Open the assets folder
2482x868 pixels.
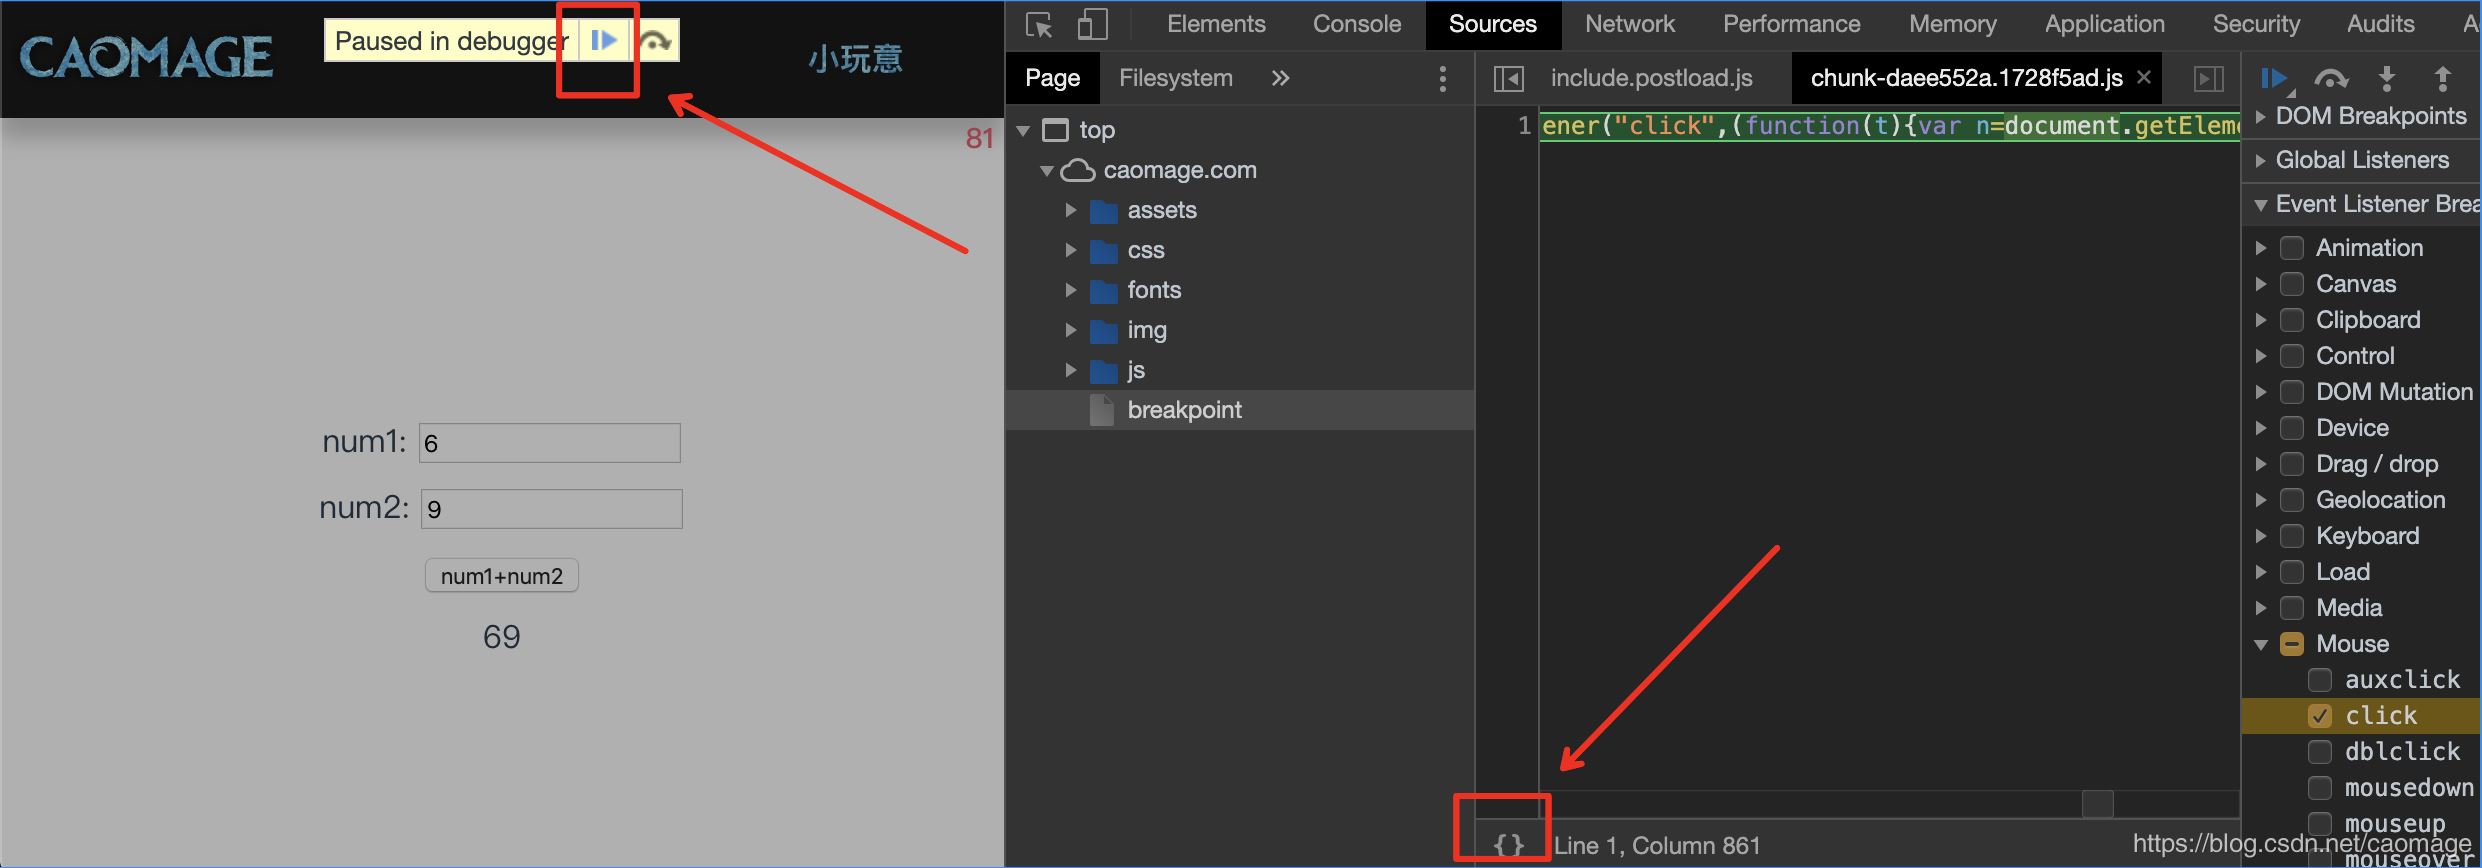point(1161,210)
